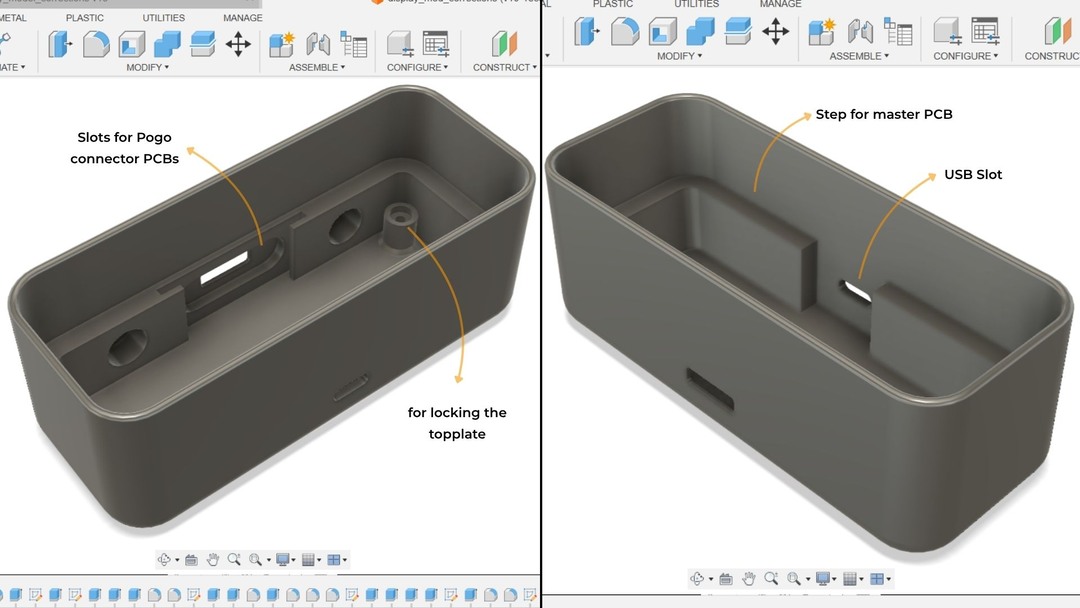
Task: Click New Component icon in right window
Action: 822,32
